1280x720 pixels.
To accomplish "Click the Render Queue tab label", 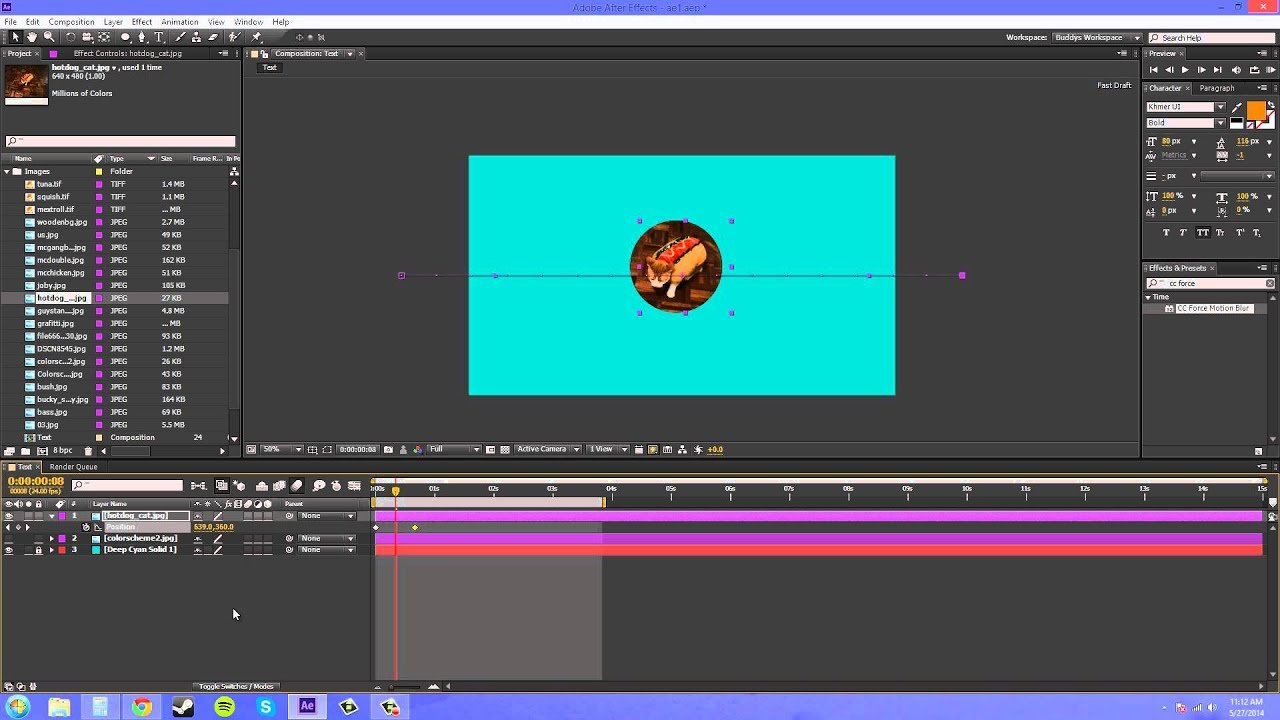I will point(73,466).
